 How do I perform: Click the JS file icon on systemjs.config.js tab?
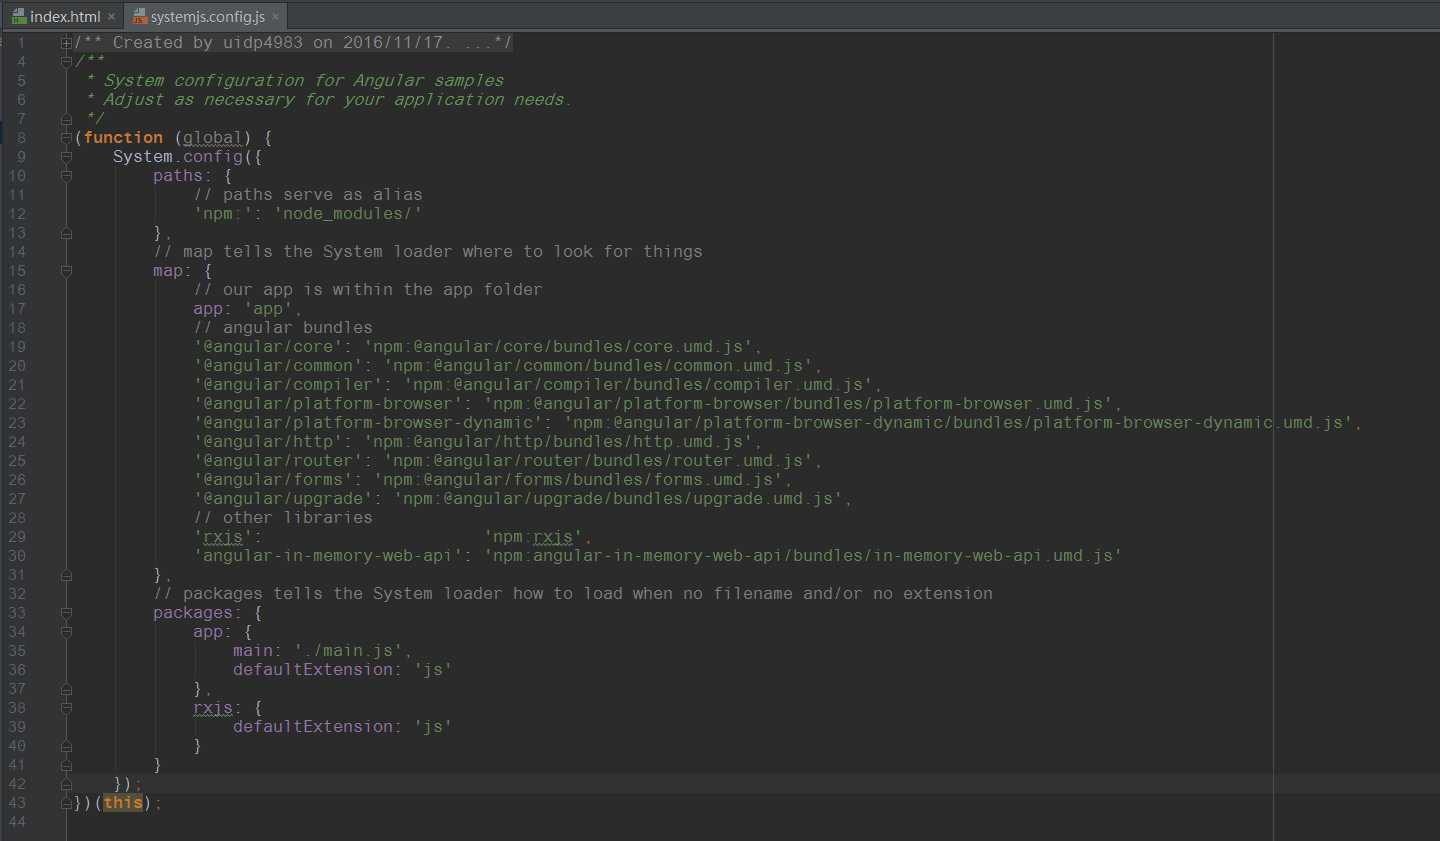pos(140,16)
